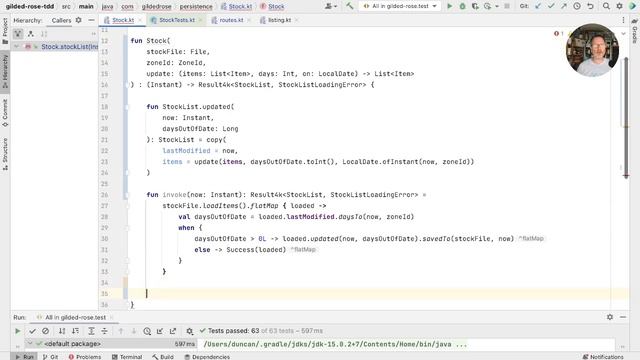Viewport: 640px width, 360px height.
Task: Select 'All in gilded-rose.test' Run tab
Action: tap(76, 317)
